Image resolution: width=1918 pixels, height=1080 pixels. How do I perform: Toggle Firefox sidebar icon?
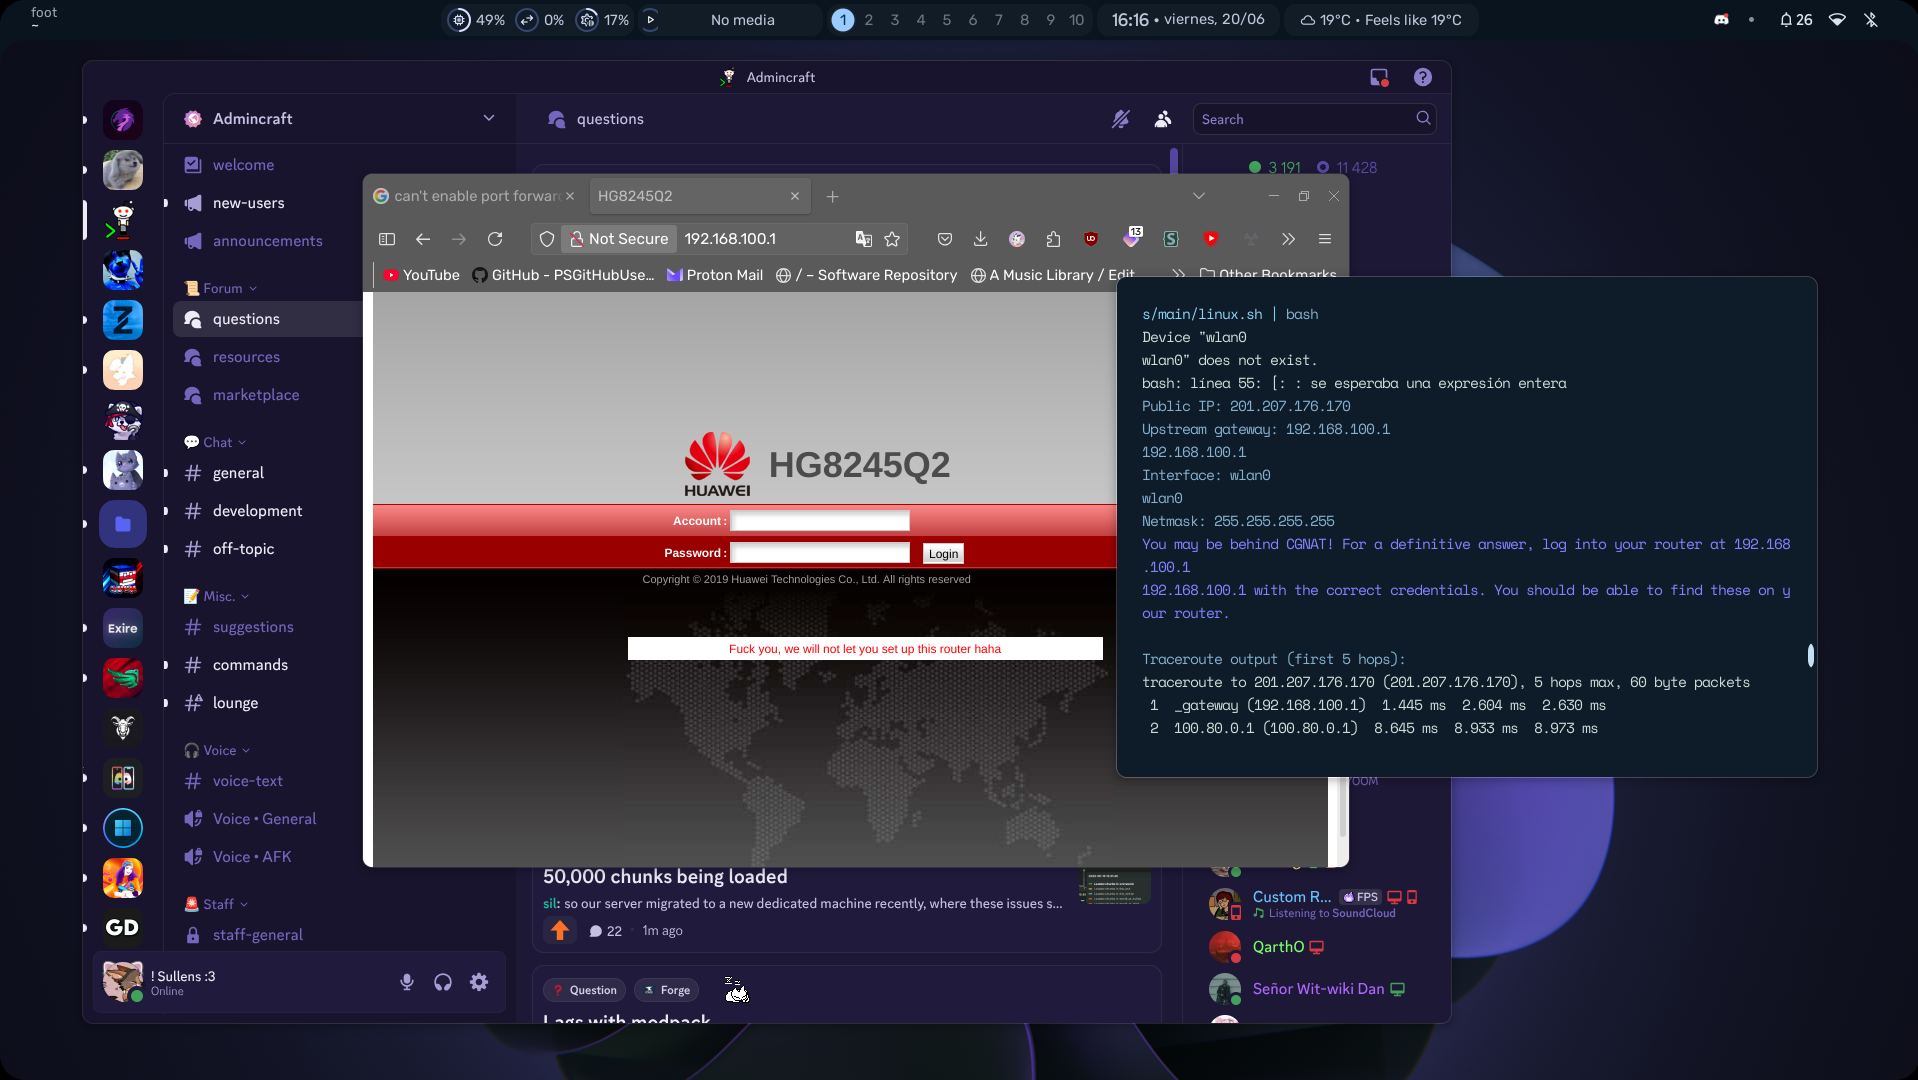point(387,239)
